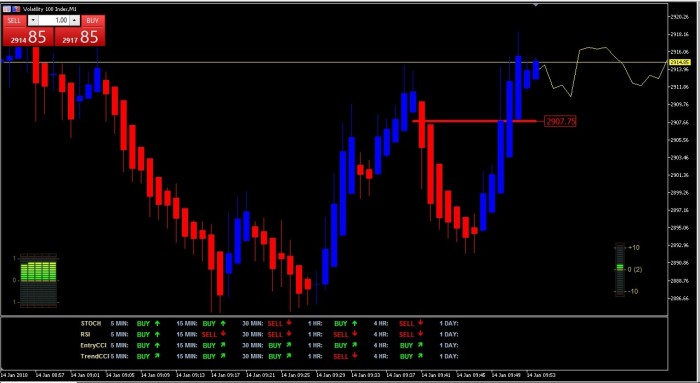The image size is (700, 383).
Task: Click the 2886.66 price scale value
Action: pos(679,298)
